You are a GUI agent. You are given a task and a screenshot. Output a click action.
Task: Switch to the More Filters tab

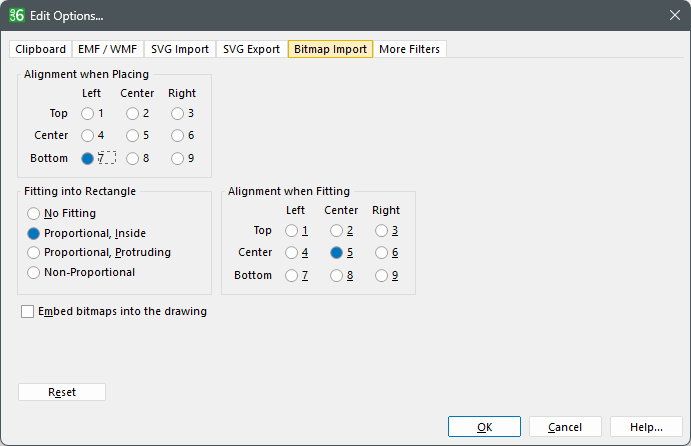click(x=409, y=49)
